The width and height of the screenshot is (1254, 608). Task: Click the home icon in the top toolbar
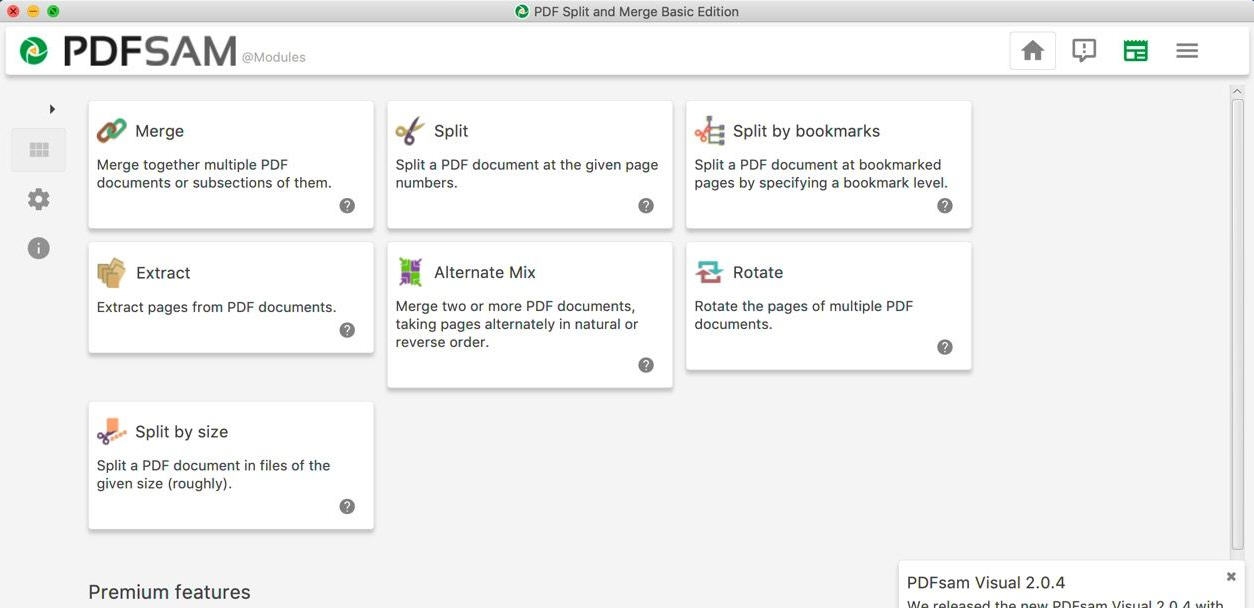[x=1032, y=49]
